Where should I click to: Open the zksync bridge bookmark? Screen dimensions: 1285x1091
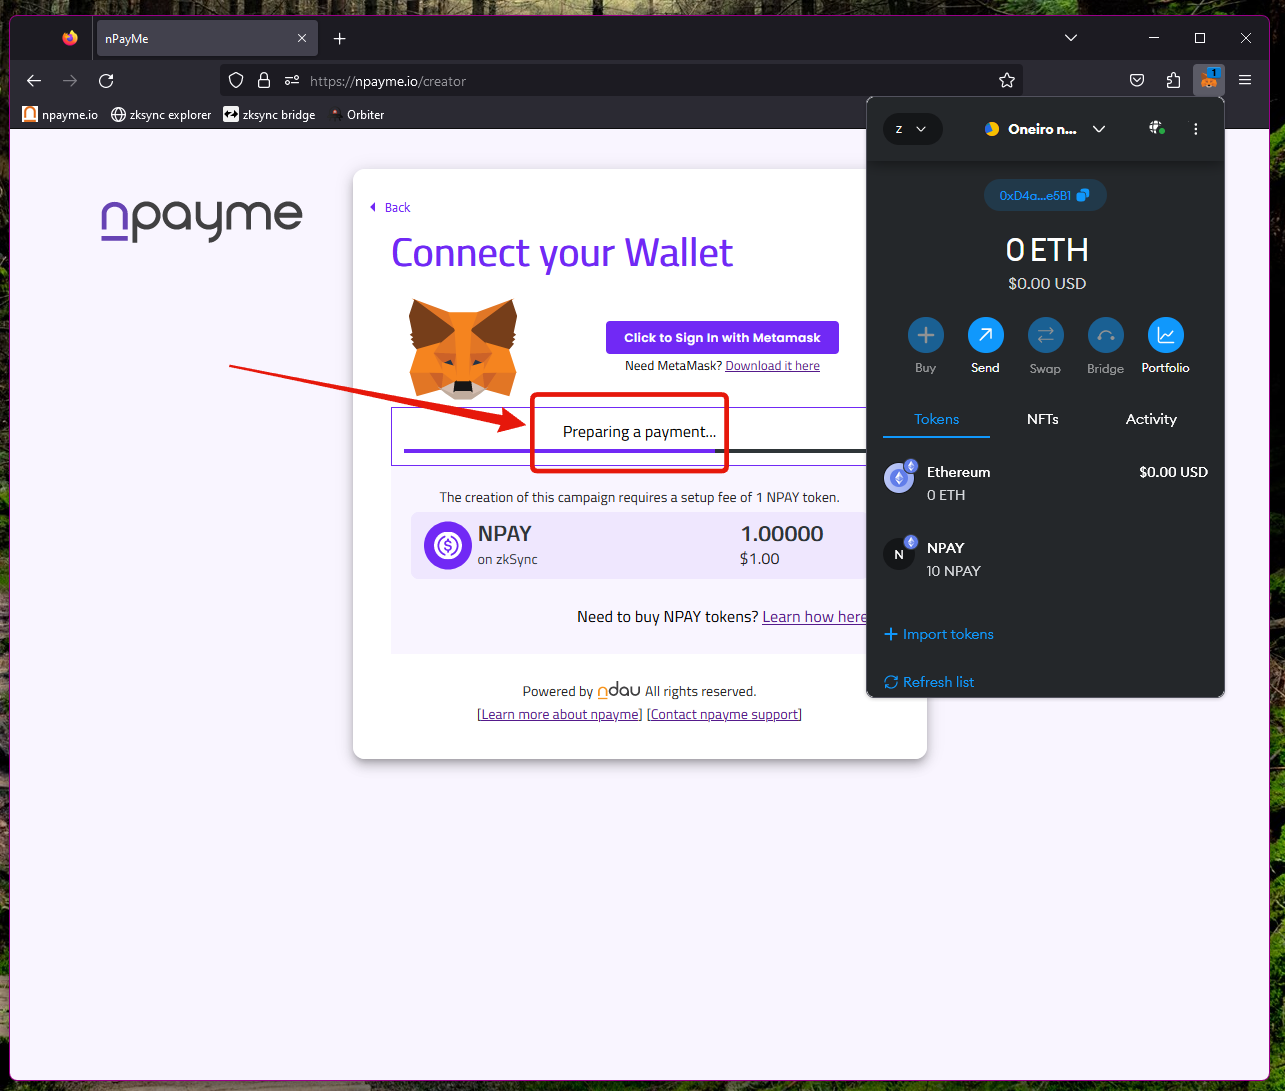click(269, 115)
